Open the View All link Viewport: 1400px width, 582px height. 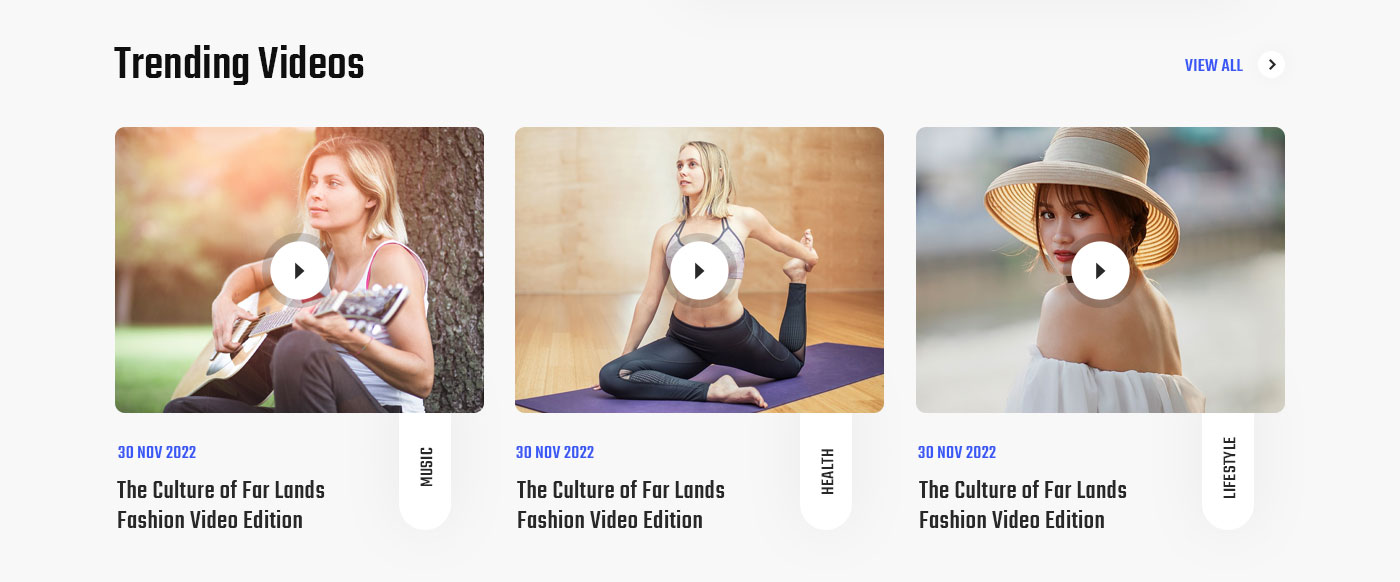pyautogui.click(x=1213, y=65)
